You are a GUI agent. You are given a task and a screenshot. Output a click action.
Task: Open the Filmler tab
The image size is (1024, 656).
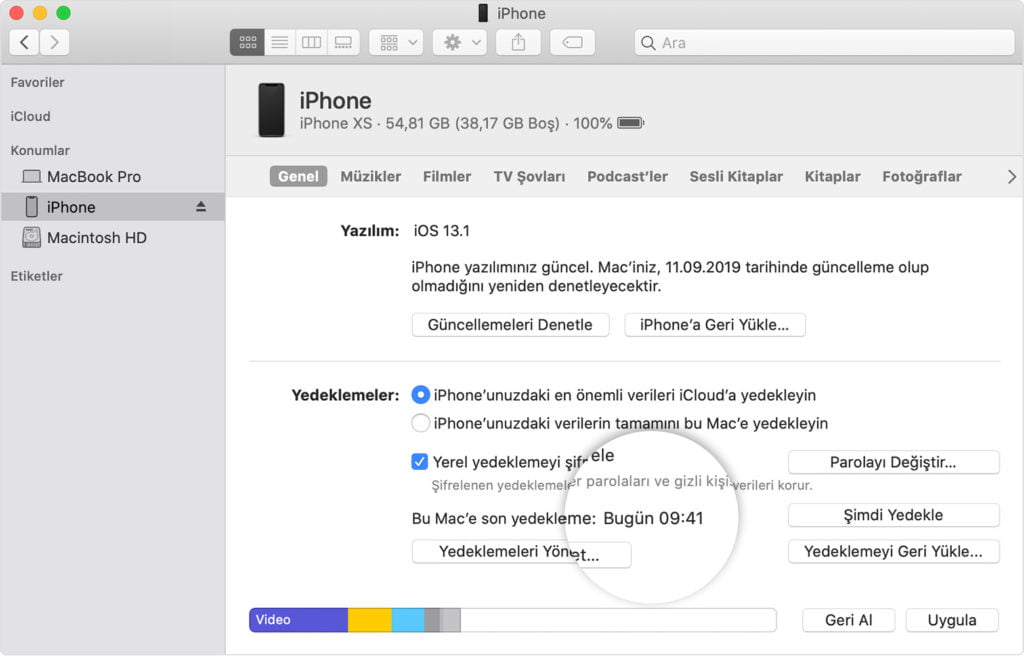[x=447, y=176]
